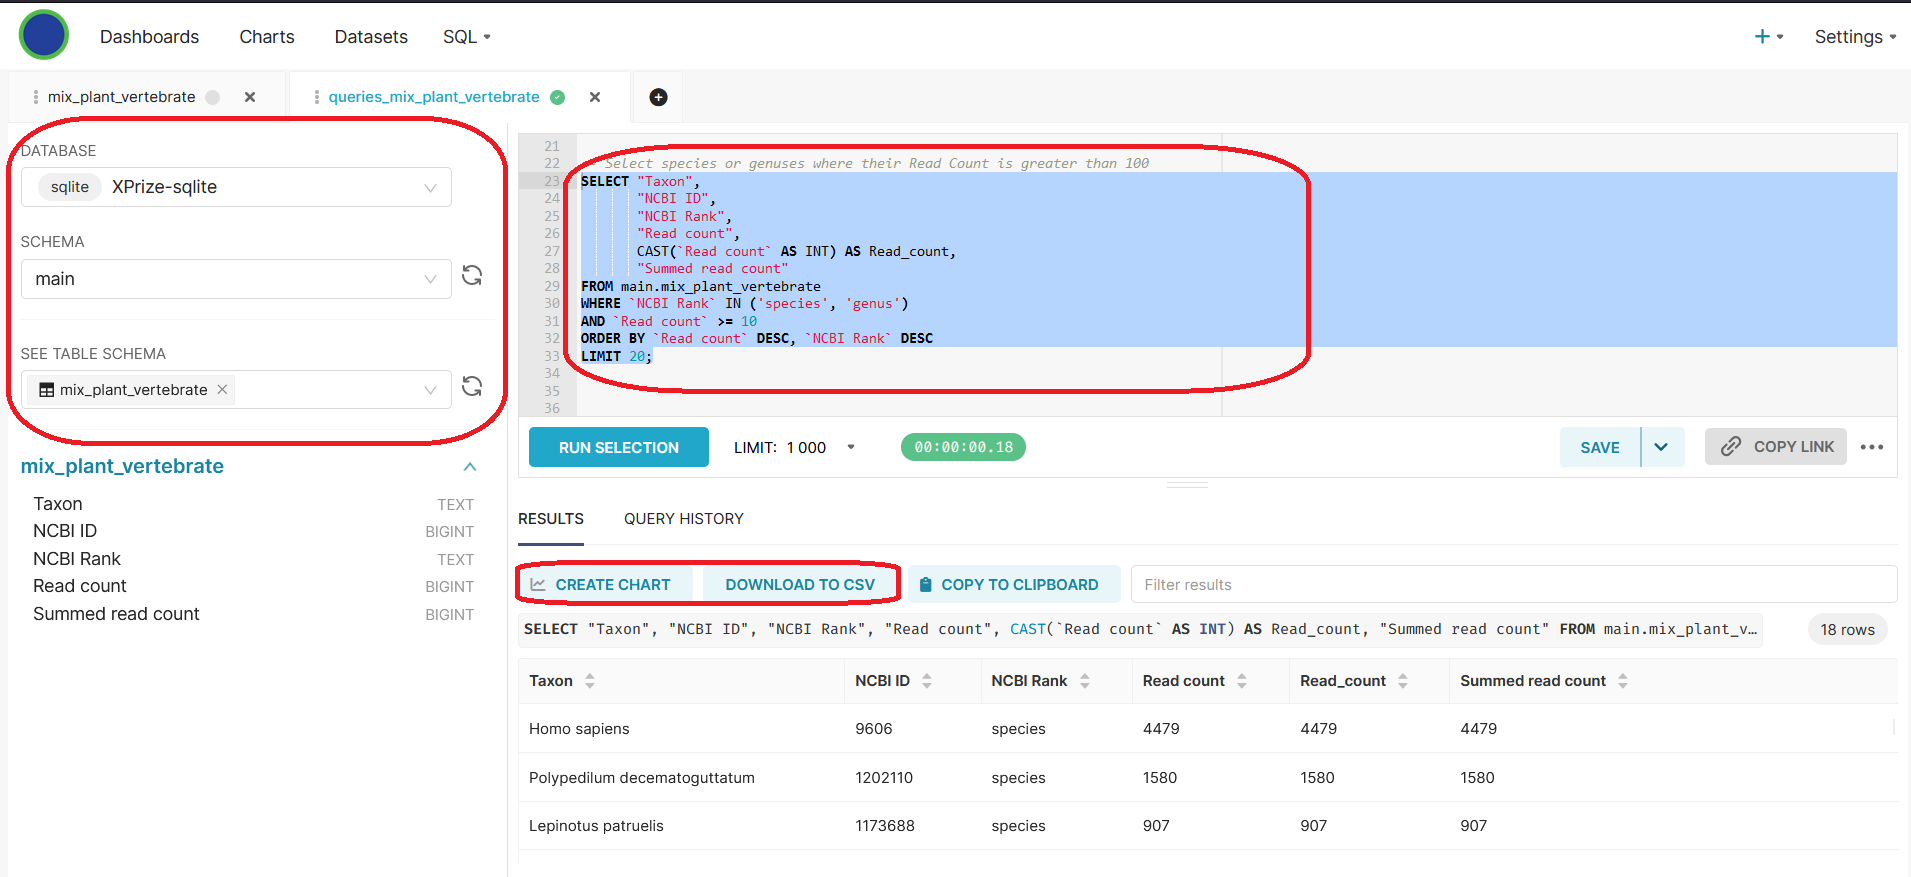Open the table schema selector dropdown
The image size is (1911, 877).
pyautogui.click(x=236, y=389)
